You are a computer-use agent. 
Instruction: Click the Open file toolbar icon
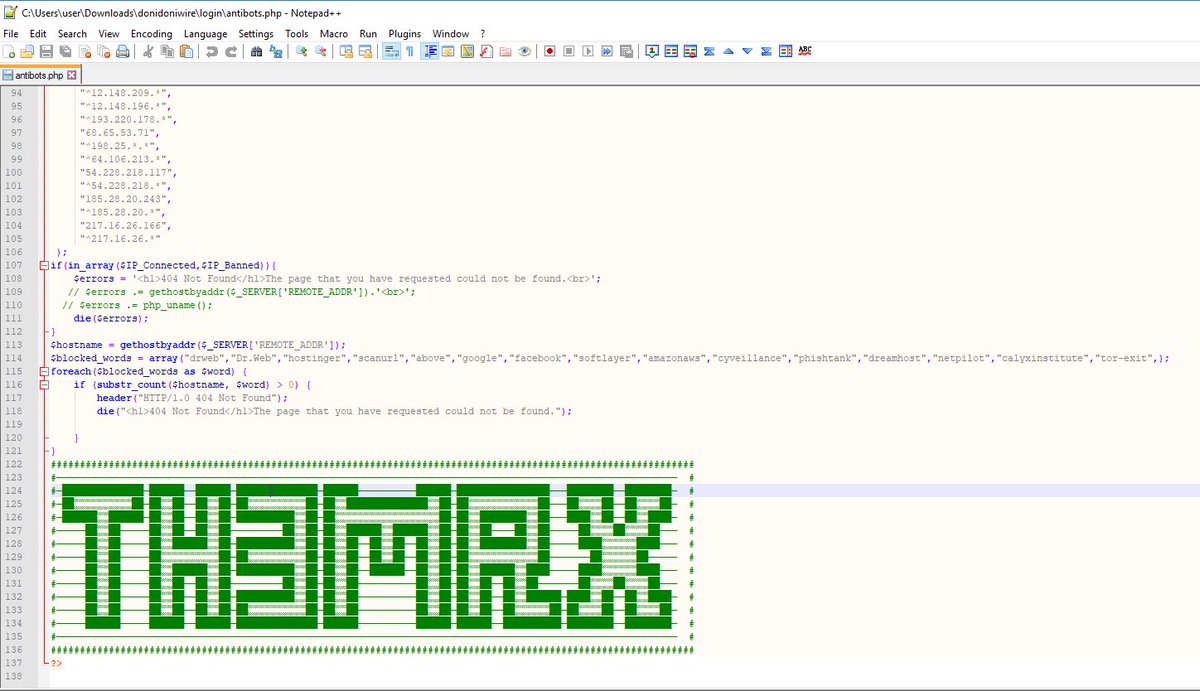(x=27, y=51)
